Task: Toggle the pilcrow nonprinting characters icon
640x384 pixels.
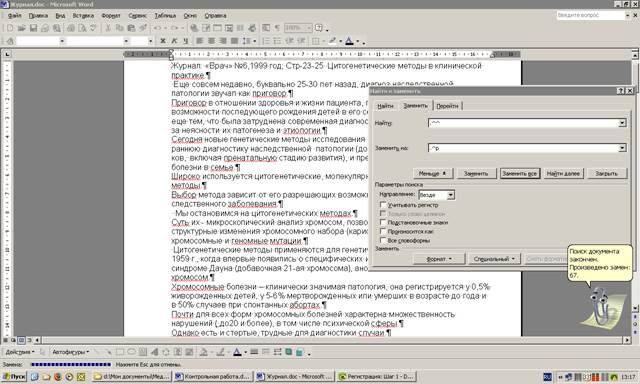Action: [277, 28]
